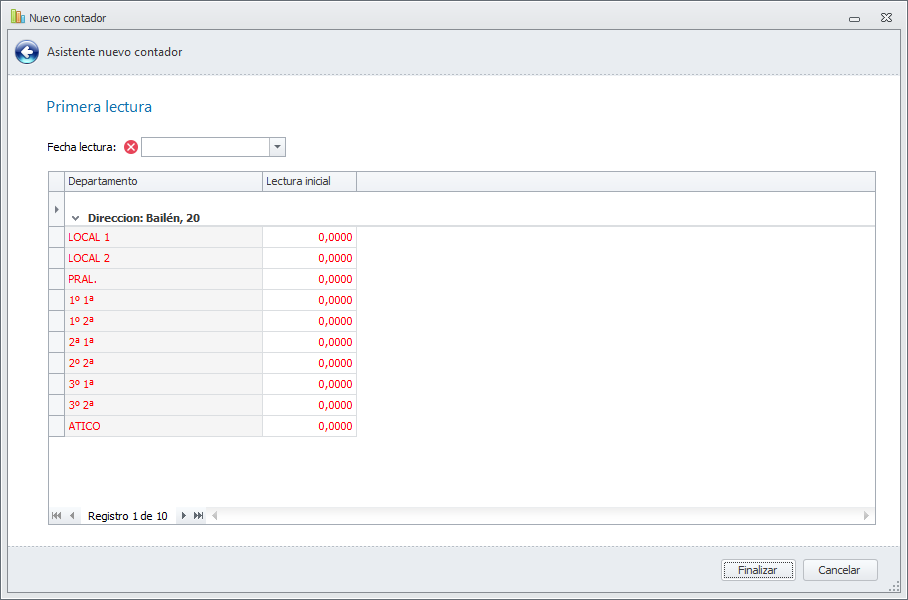Click inside the Fecha lectura date field
The image size is (908, 600).
pos(206,147)
